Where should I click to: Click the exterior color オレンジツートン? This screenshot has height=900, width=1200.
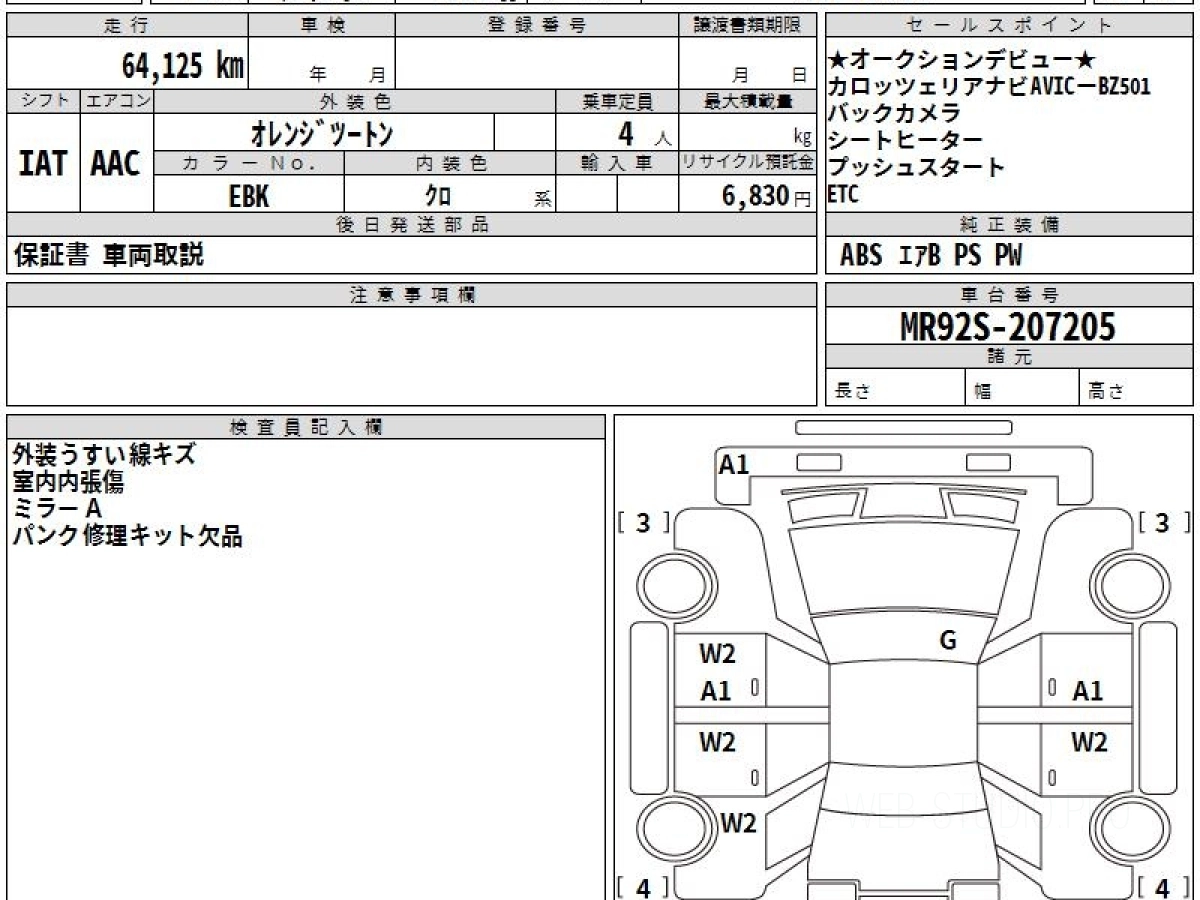[x=322, y=133]
